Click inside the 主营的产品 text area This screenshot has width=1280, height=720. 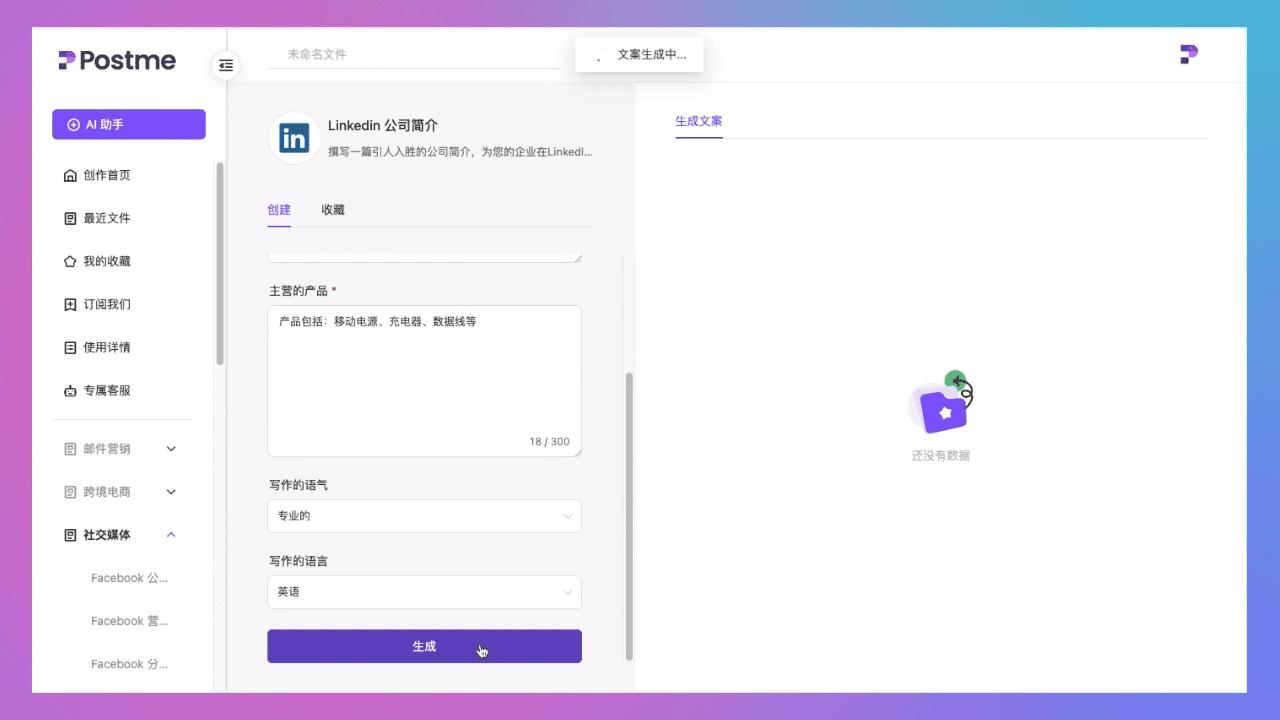(424, 380)
